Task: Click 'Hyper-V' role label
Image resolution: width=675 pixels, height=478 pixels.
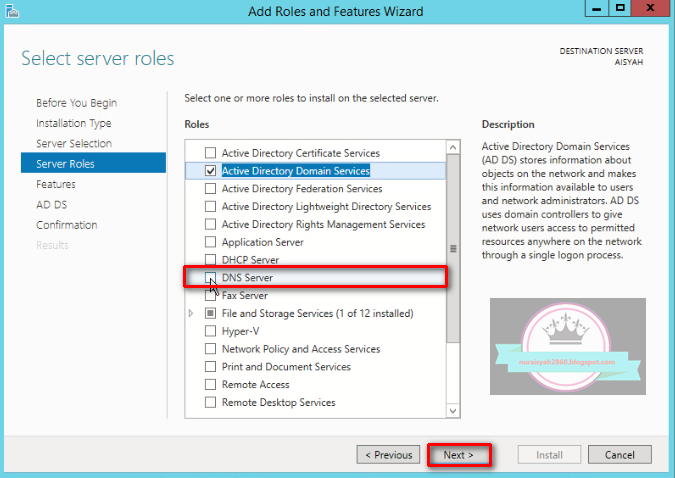Action: [x=240, y=331]
